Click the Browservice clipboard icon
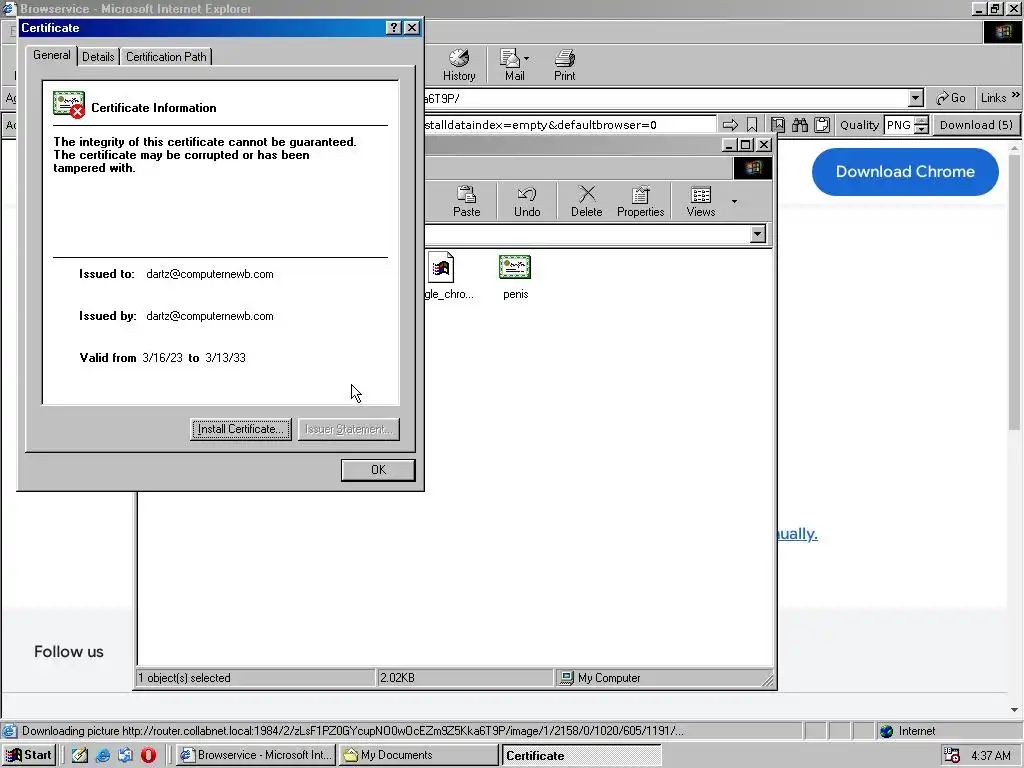The width and height of the screenshot is (1024, 768). coord(822,125)
